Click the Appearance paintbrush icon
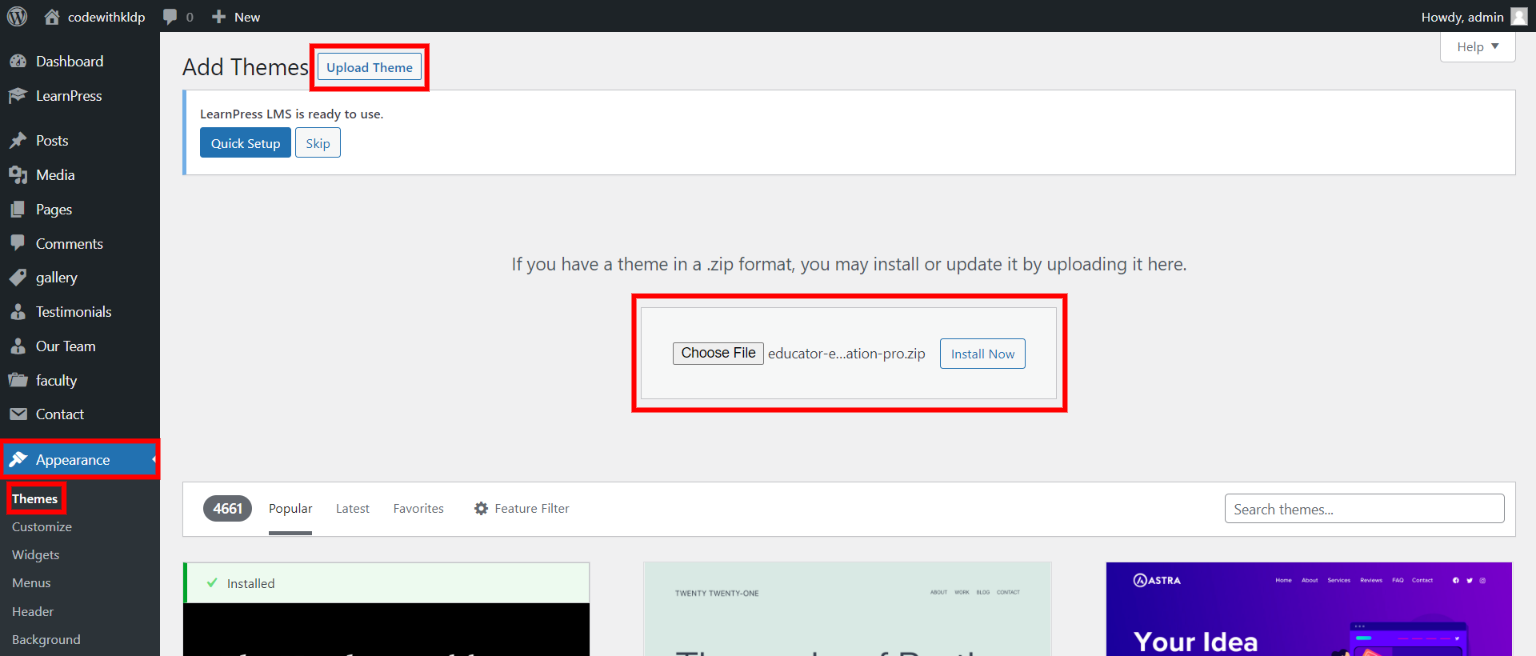The height and width of the screenshot is (656, 1536). [x=18, y=460]
